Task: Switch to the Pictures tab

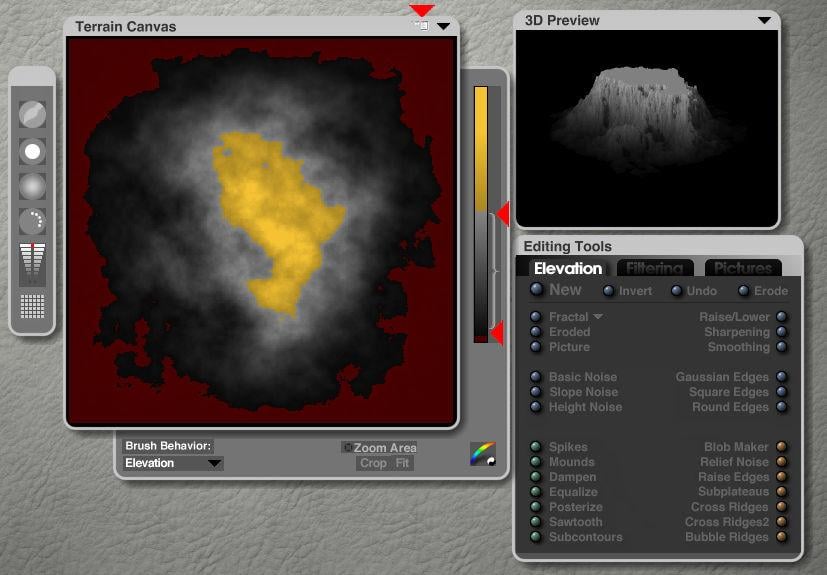Action: [743, 268]
